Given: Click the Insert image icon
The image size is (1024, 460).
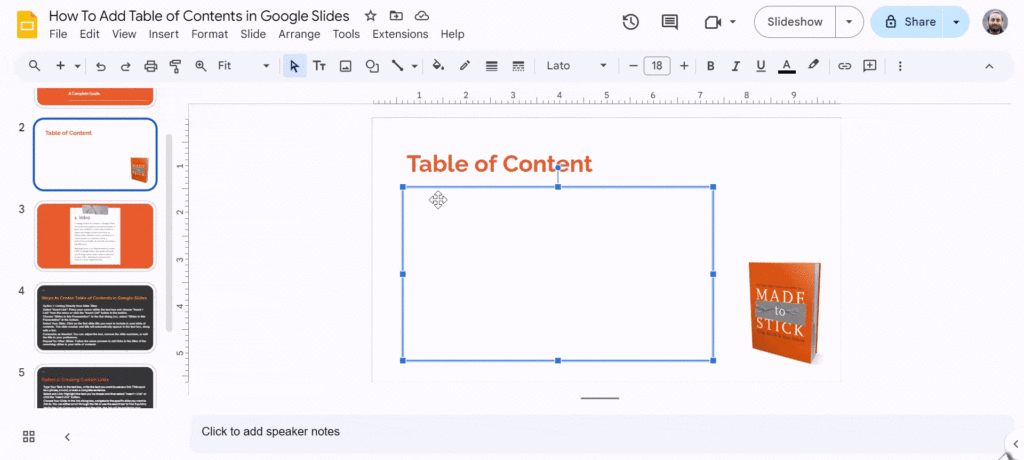Looking at the screenshot, I should 346,66.
